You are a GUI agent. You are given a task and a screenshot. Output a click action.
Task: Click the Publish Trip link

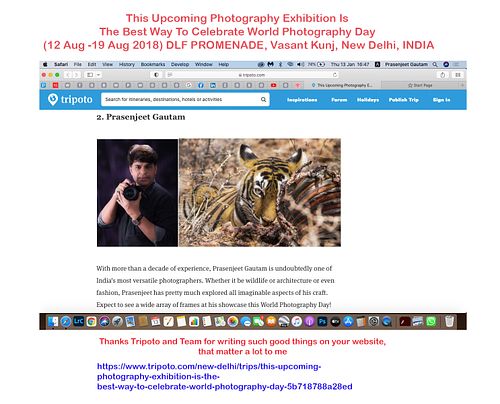pos(403,100)
